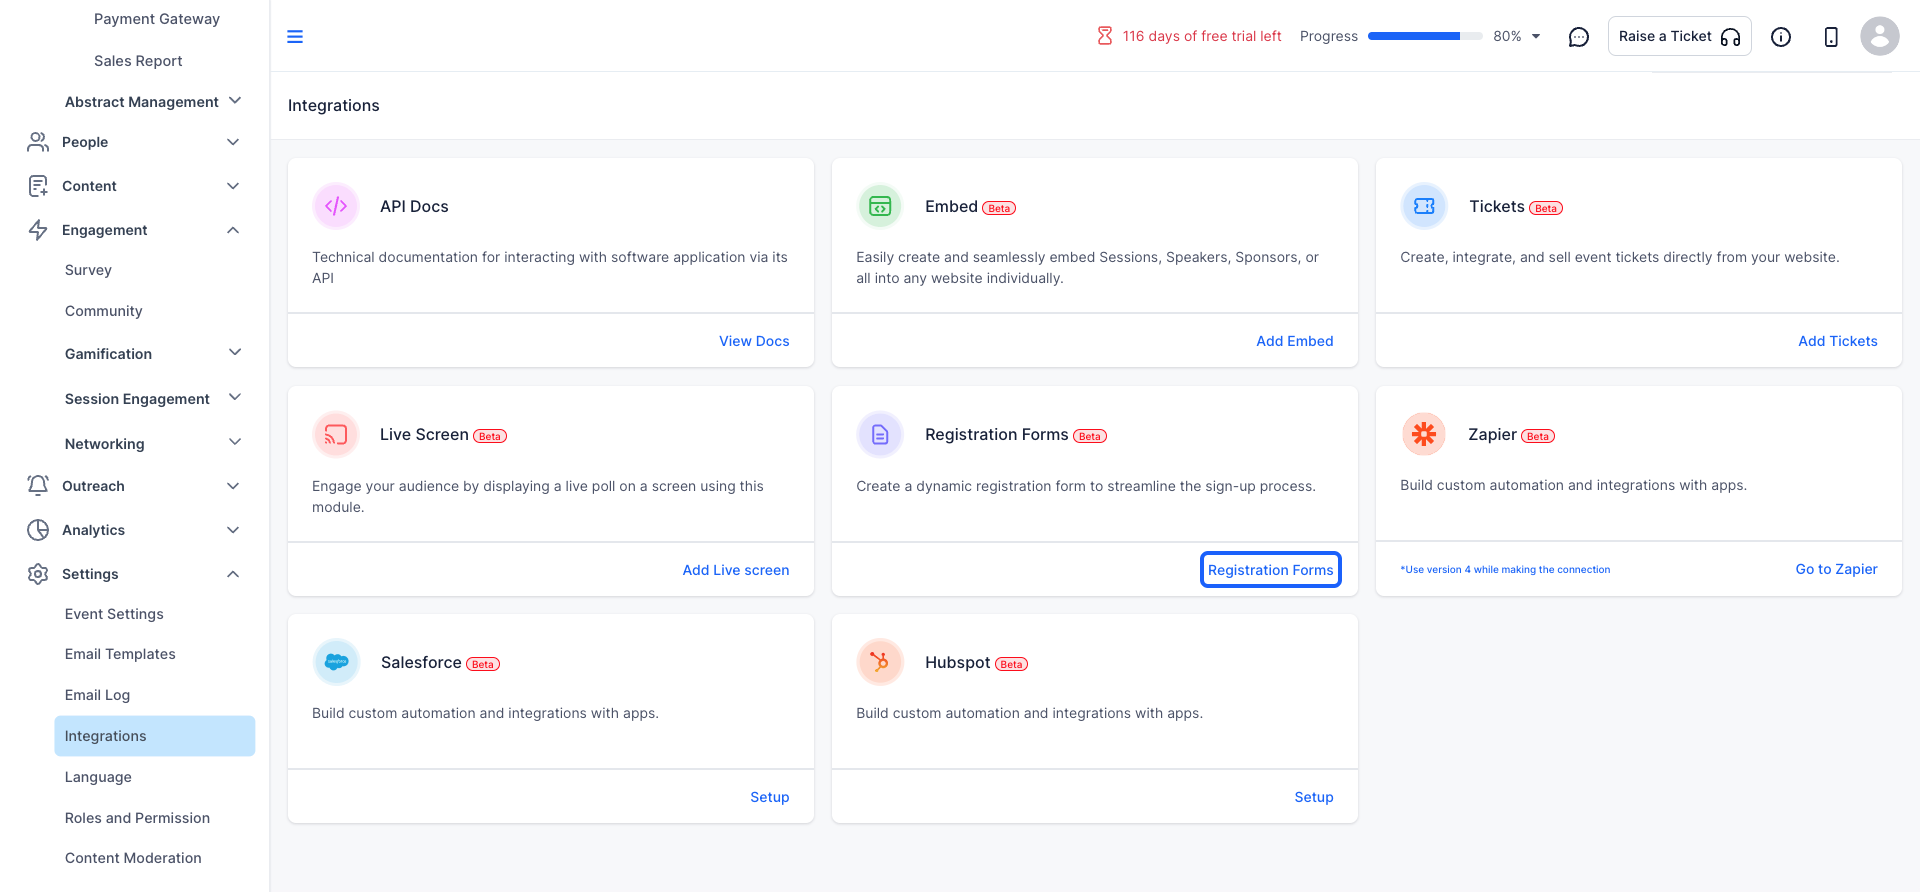Viewport: 1920px width, 892px height.
Task: Click the People sidebar icon
Action: pyautogui.click(x=38, y=142)
